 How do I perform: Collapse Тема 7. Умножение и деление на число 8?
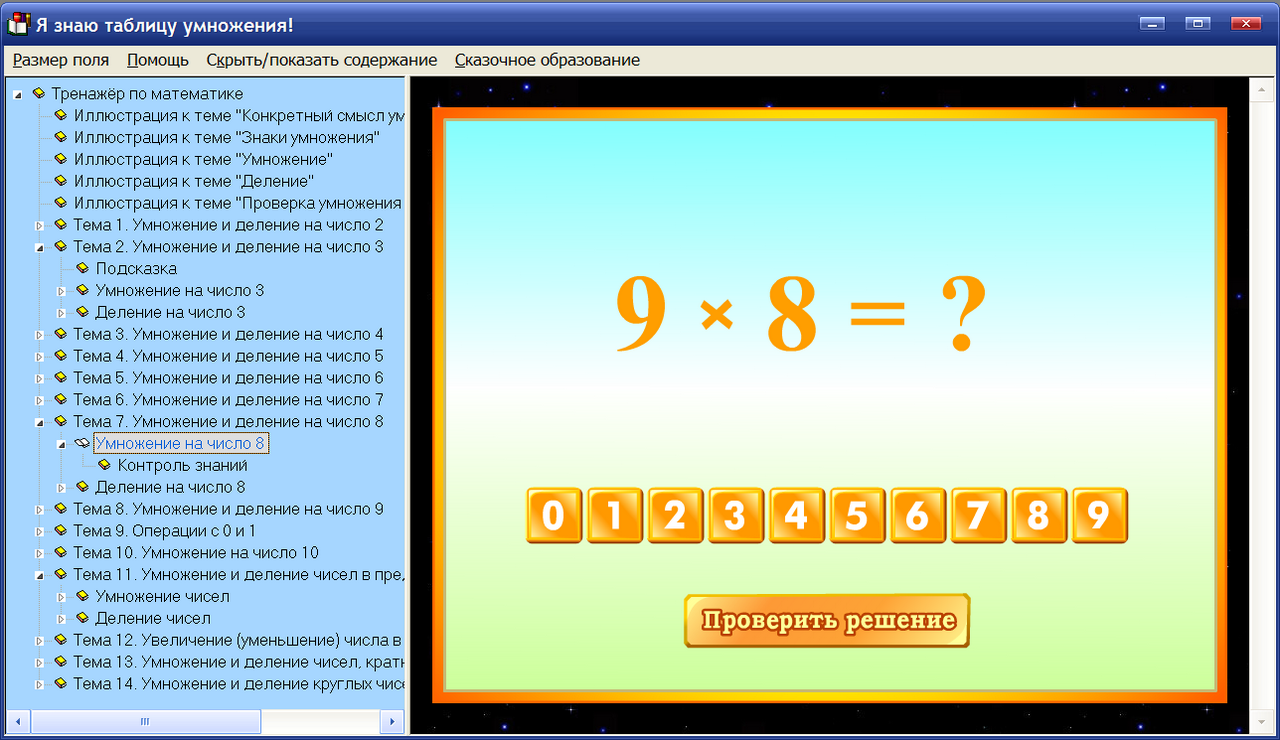[x=40, y=422]
